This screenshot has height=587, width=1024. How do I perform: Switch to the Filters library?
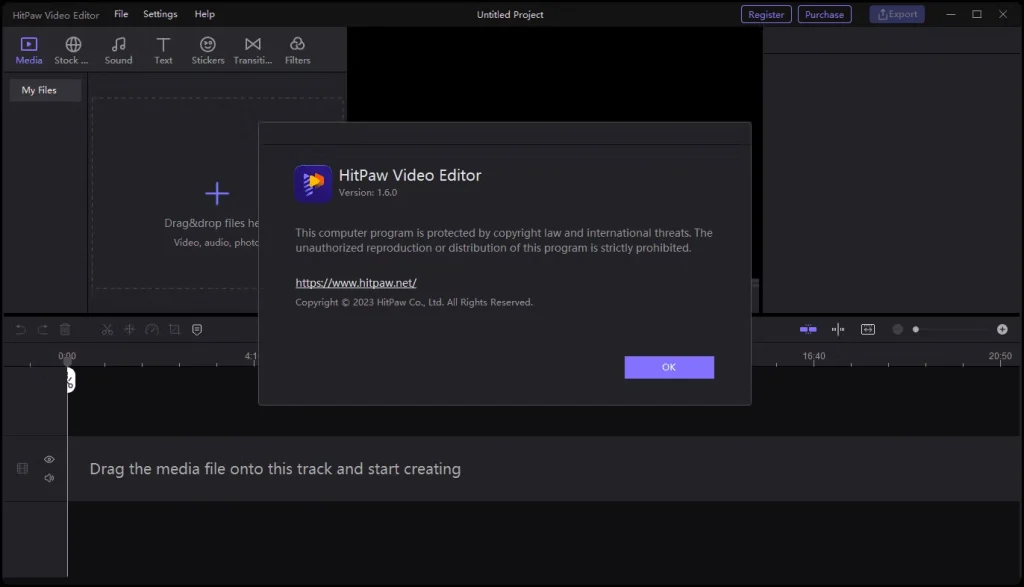click(297, 50)
